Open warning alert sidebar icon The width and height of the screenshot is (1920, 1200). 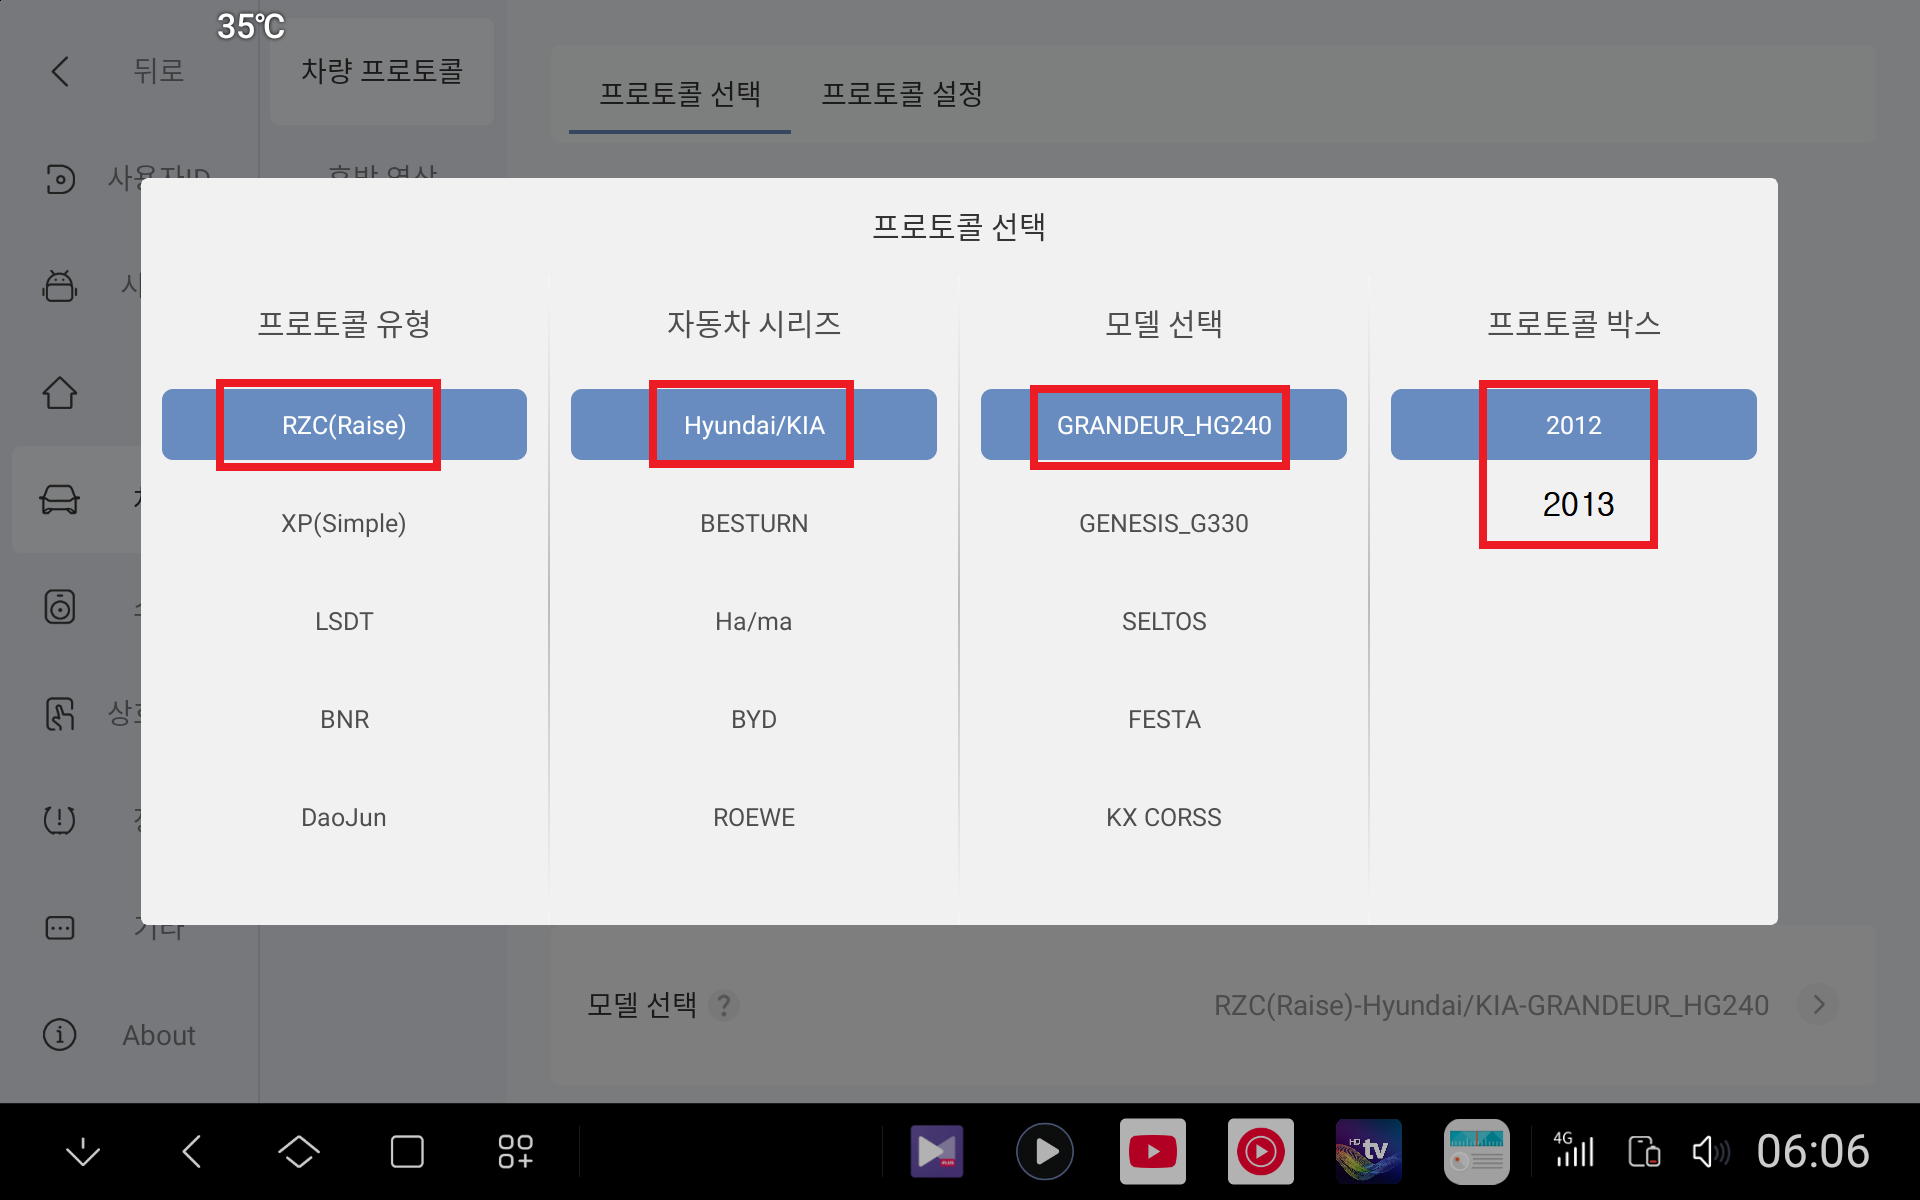(x=60, y=820)
